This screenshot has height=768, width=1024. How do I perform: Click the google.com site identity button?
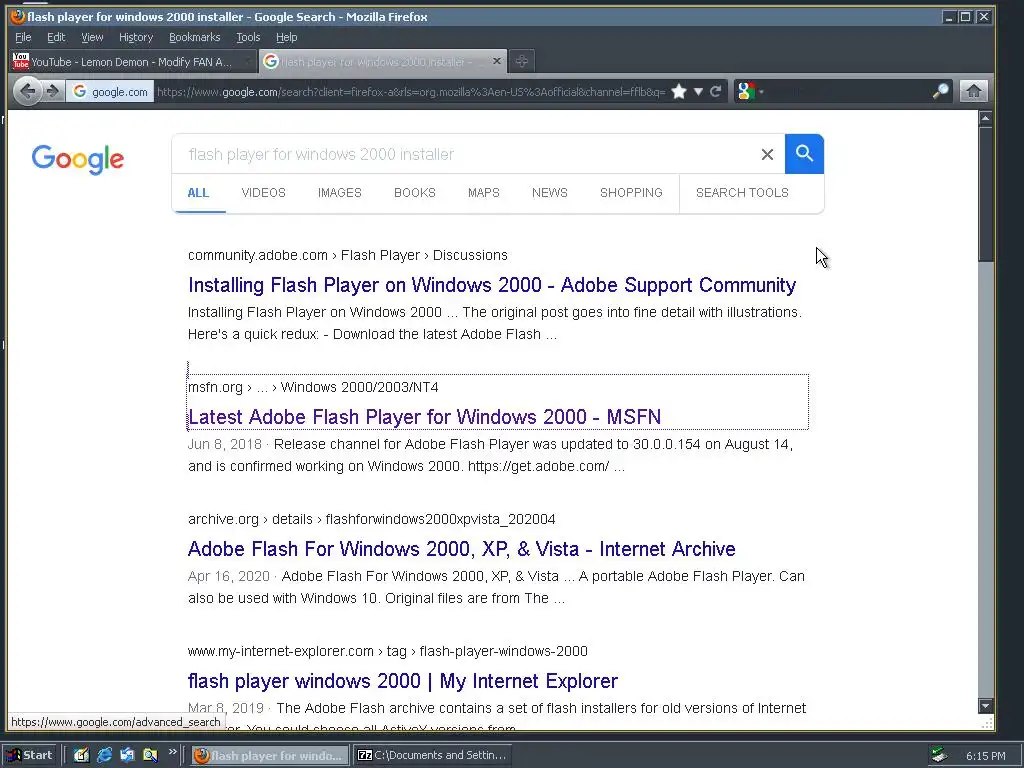110,91
